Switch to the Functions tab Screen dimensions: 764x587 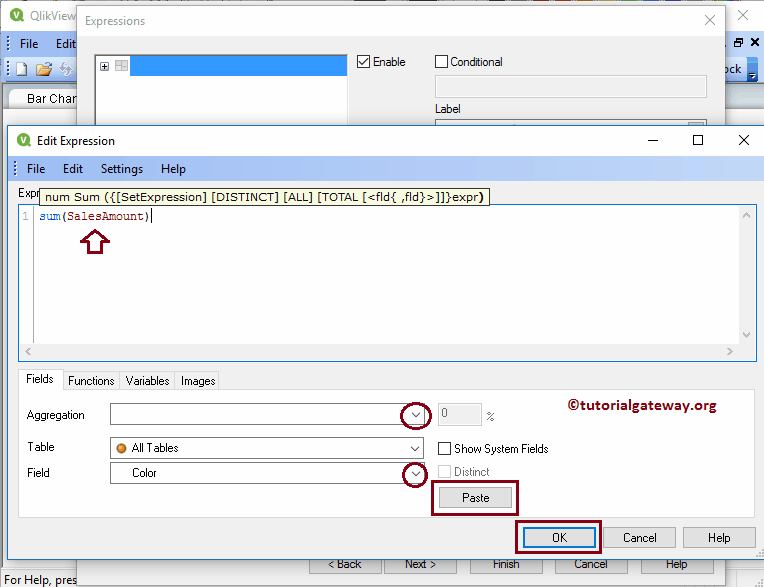[91, 380]
